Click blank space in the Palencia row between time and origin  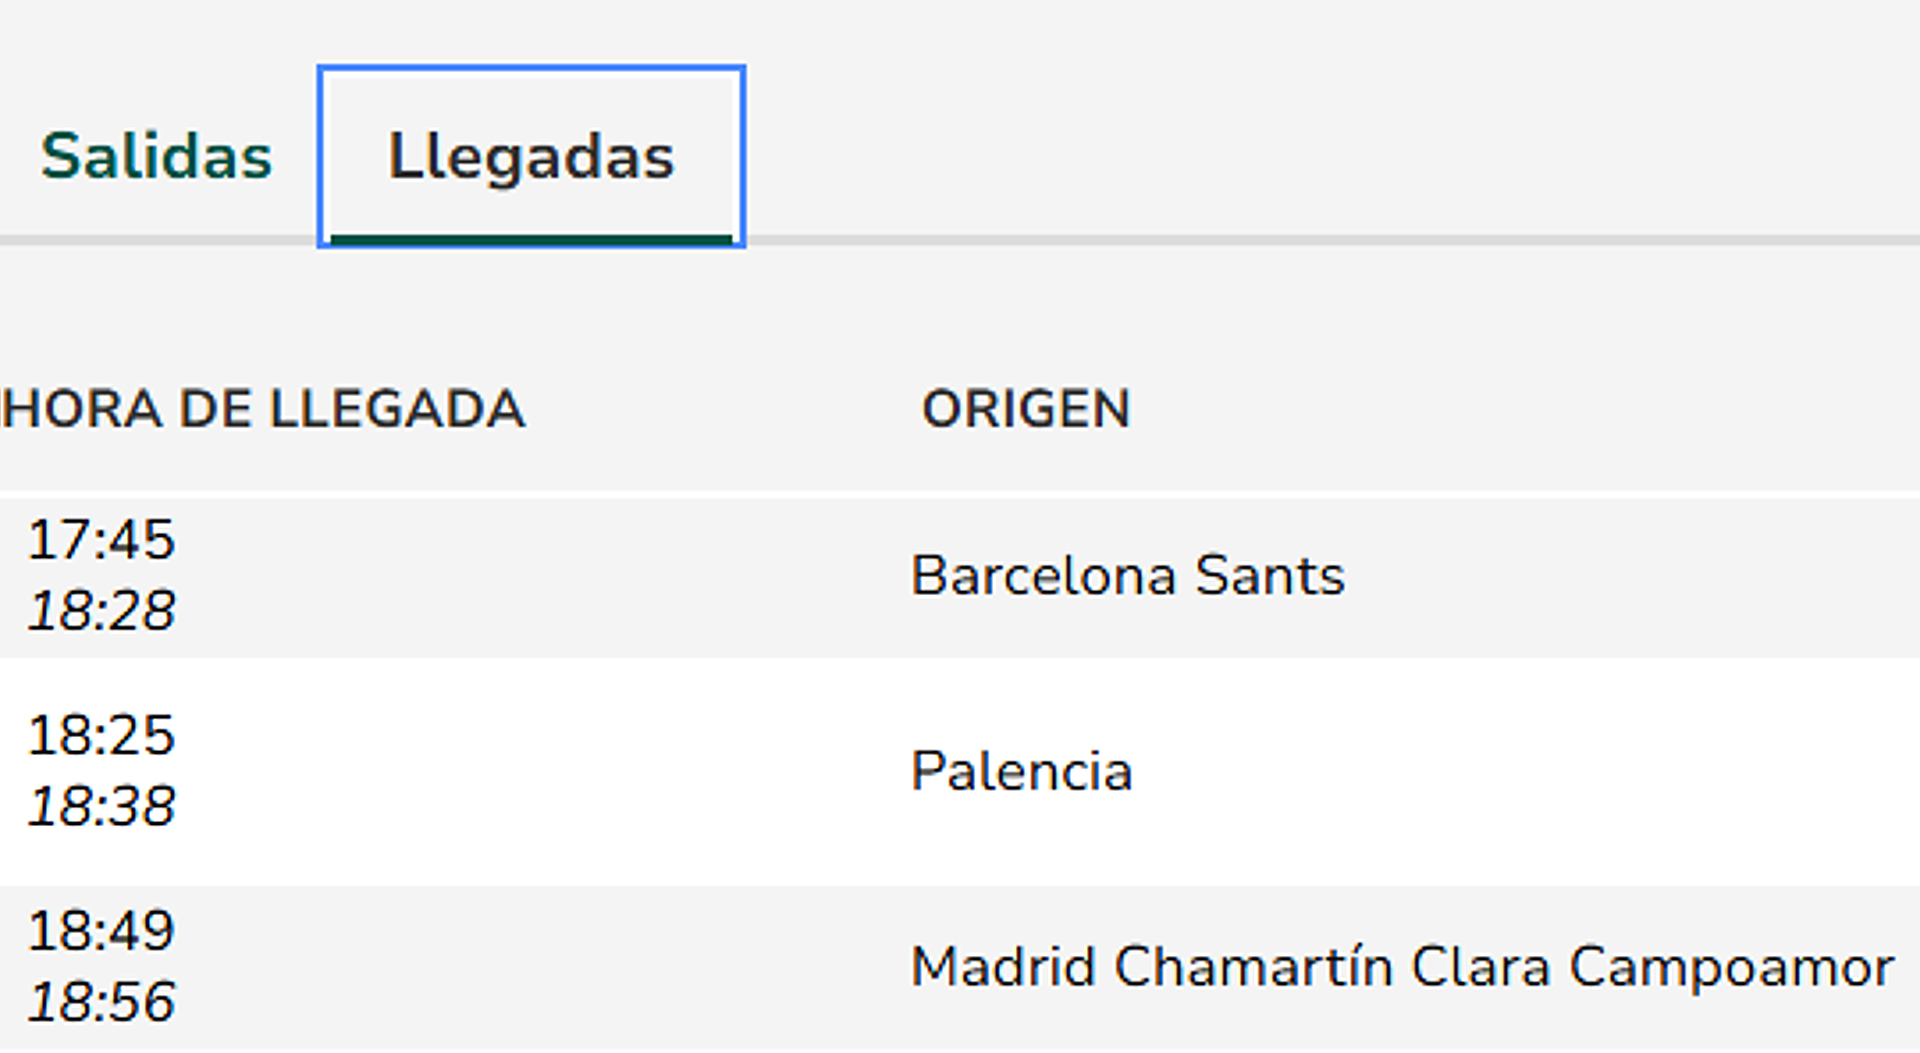point(540,771)
